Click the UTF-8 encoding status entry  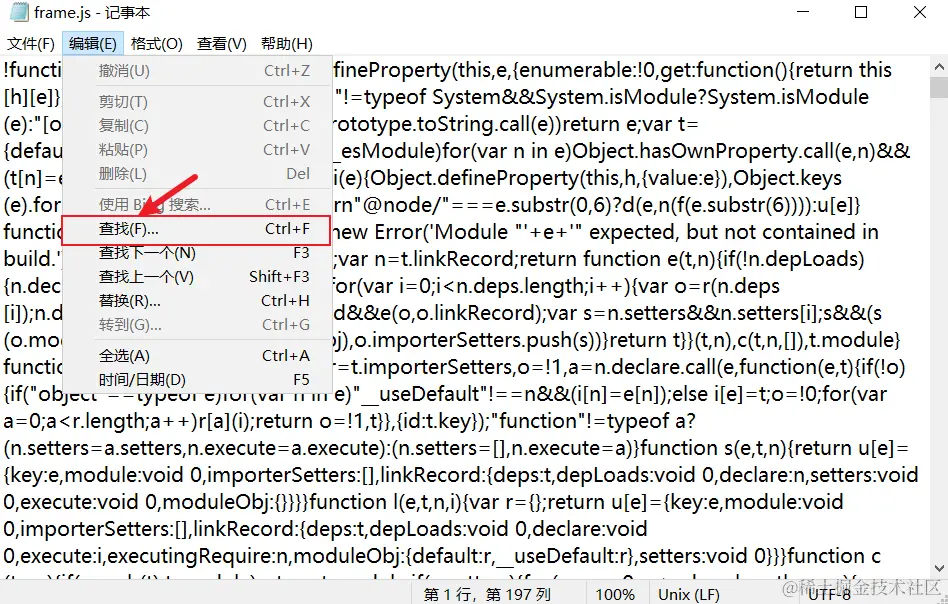[x=829, y=595]
